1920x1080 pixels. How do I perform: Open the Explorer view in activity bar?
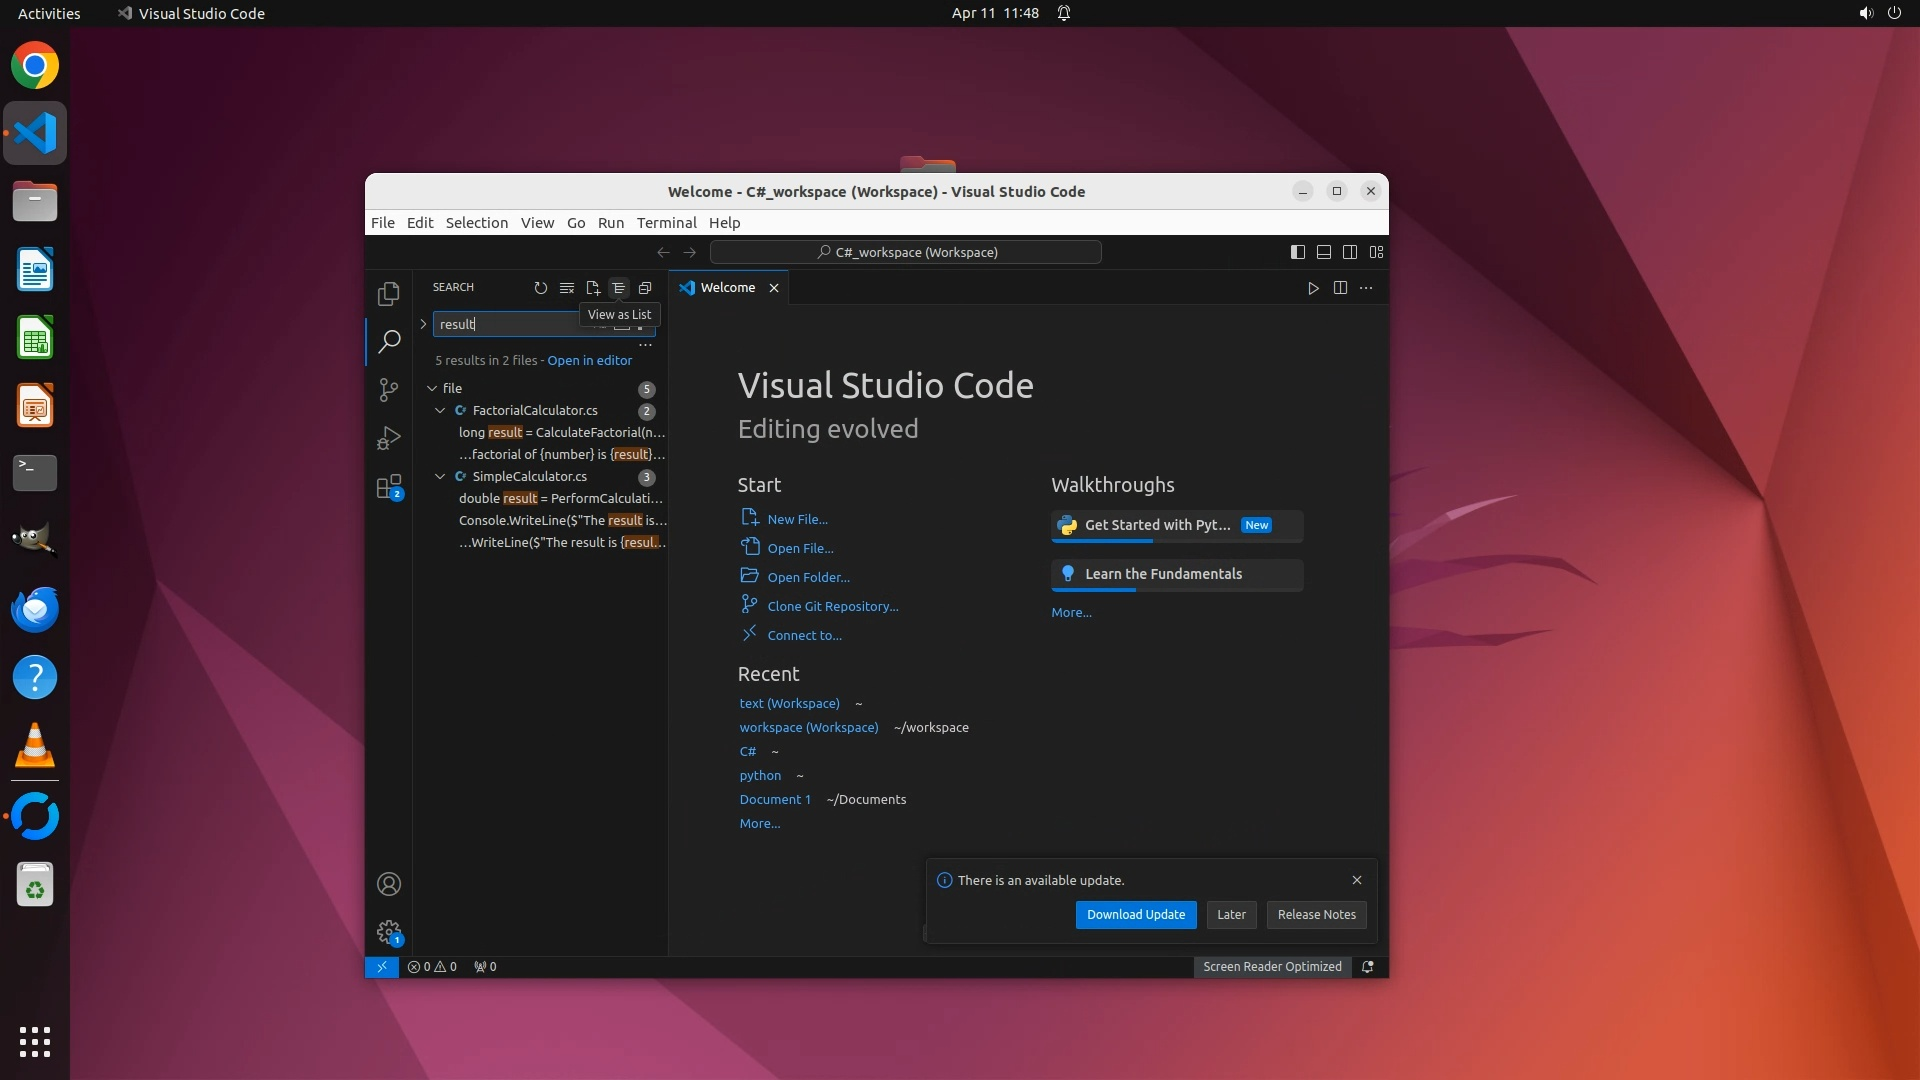389,294
